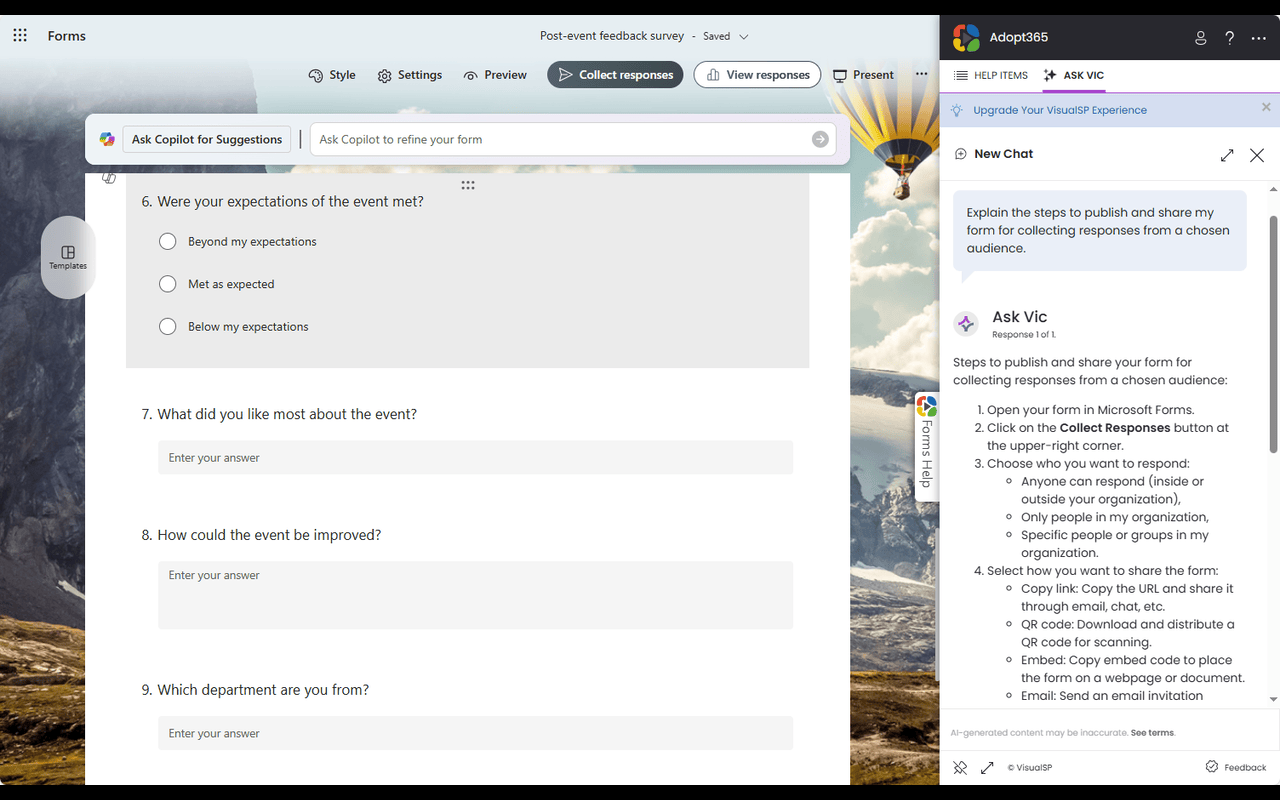Image resolution: width=1280 pixels, height=800 pixels.
Task: Open the Templates side panel
Action: (68, 257)
